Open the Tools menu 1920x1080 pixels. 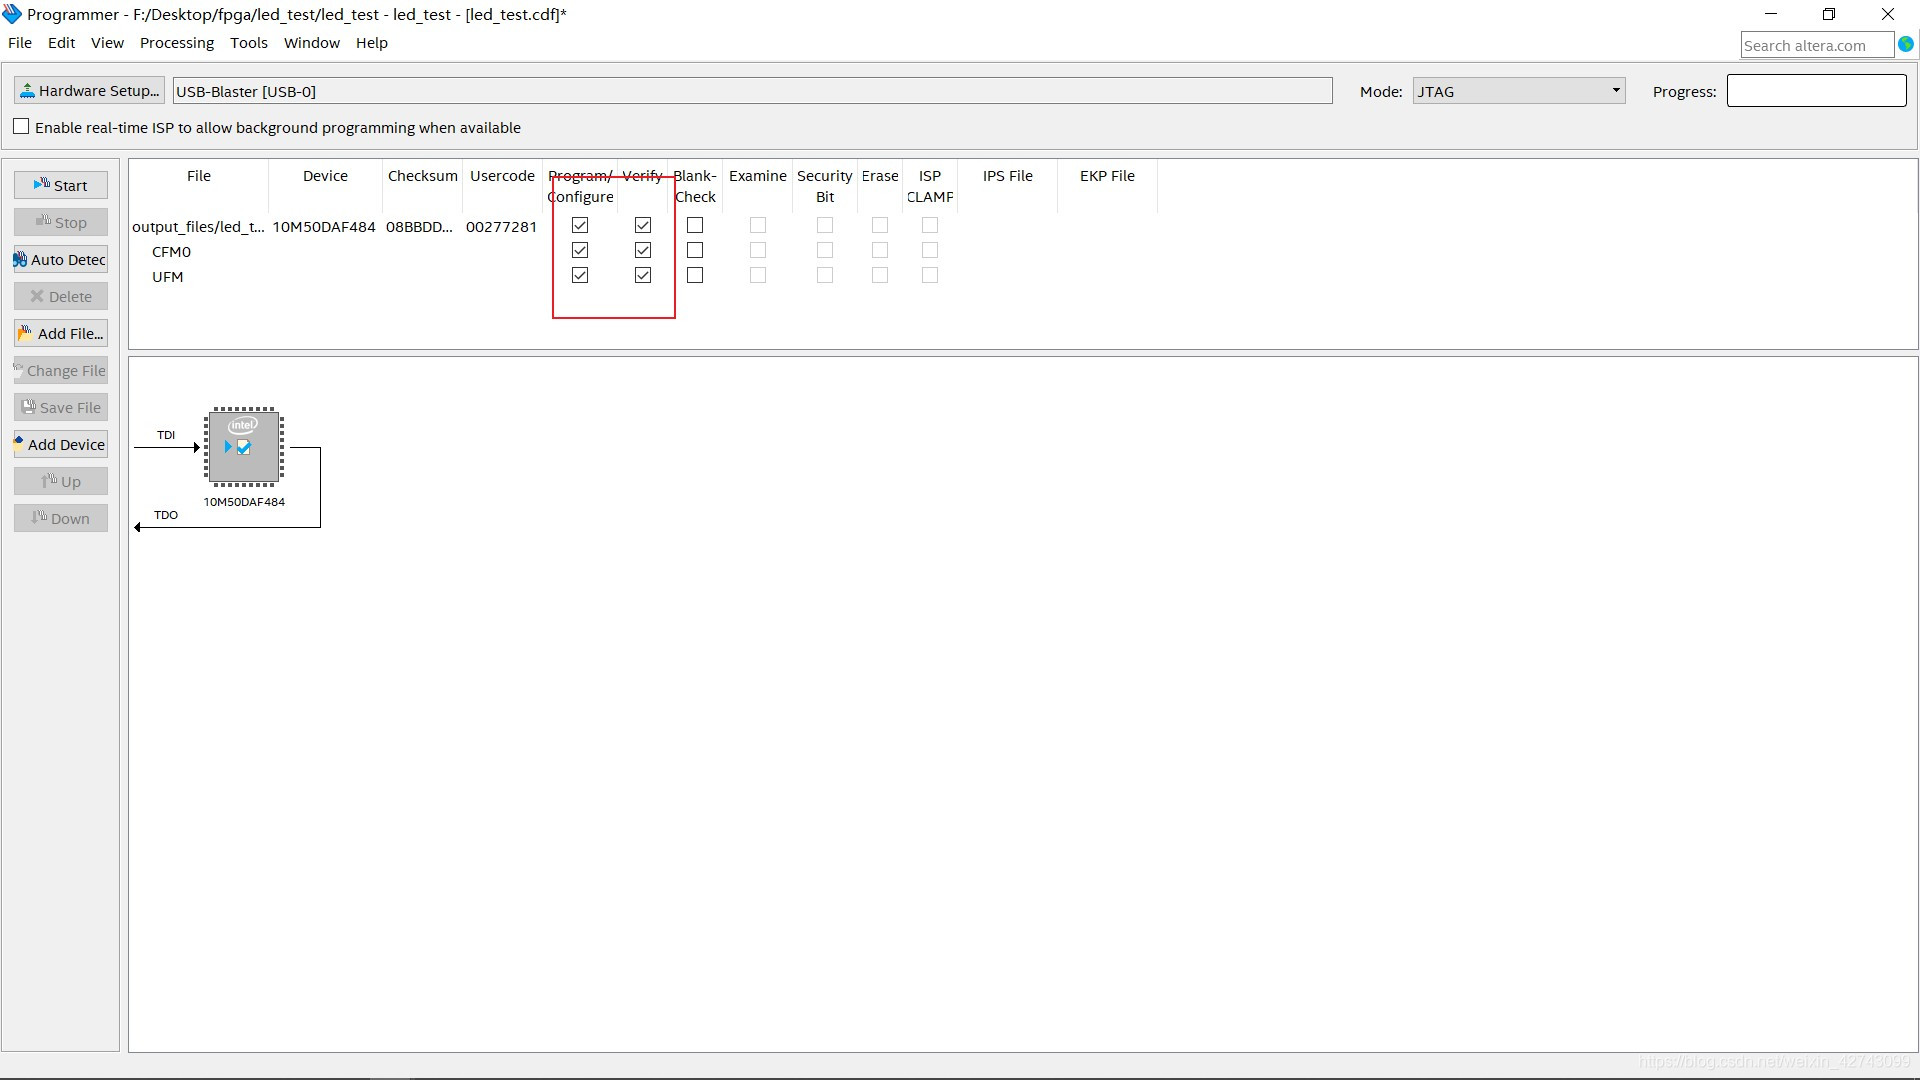248,43
